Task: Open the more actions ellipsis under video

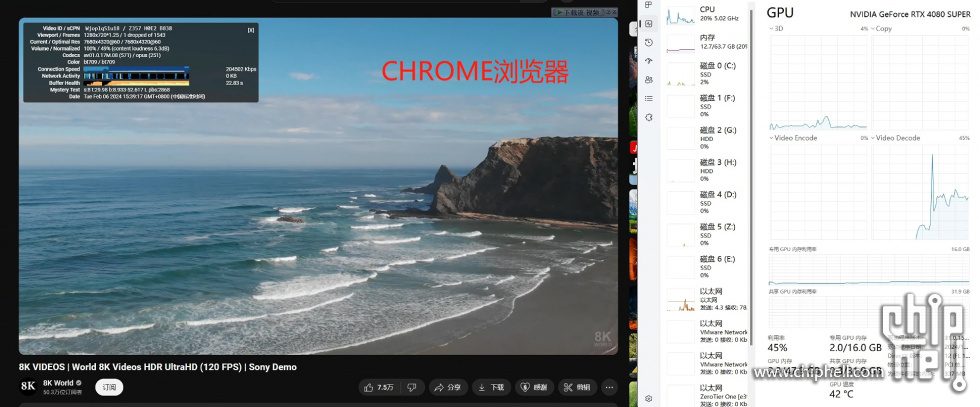Action: click(x=610, y=388)
